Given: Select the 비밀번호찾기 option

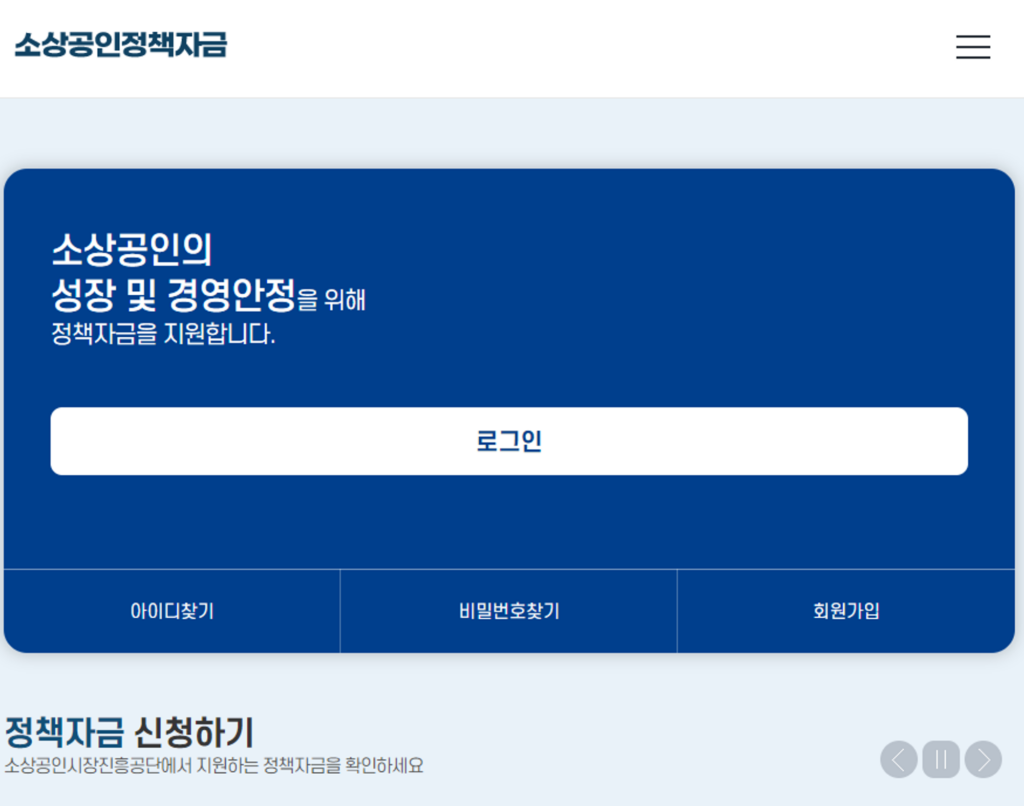Looking at the screenshot, I should click(x=509, y=611).
